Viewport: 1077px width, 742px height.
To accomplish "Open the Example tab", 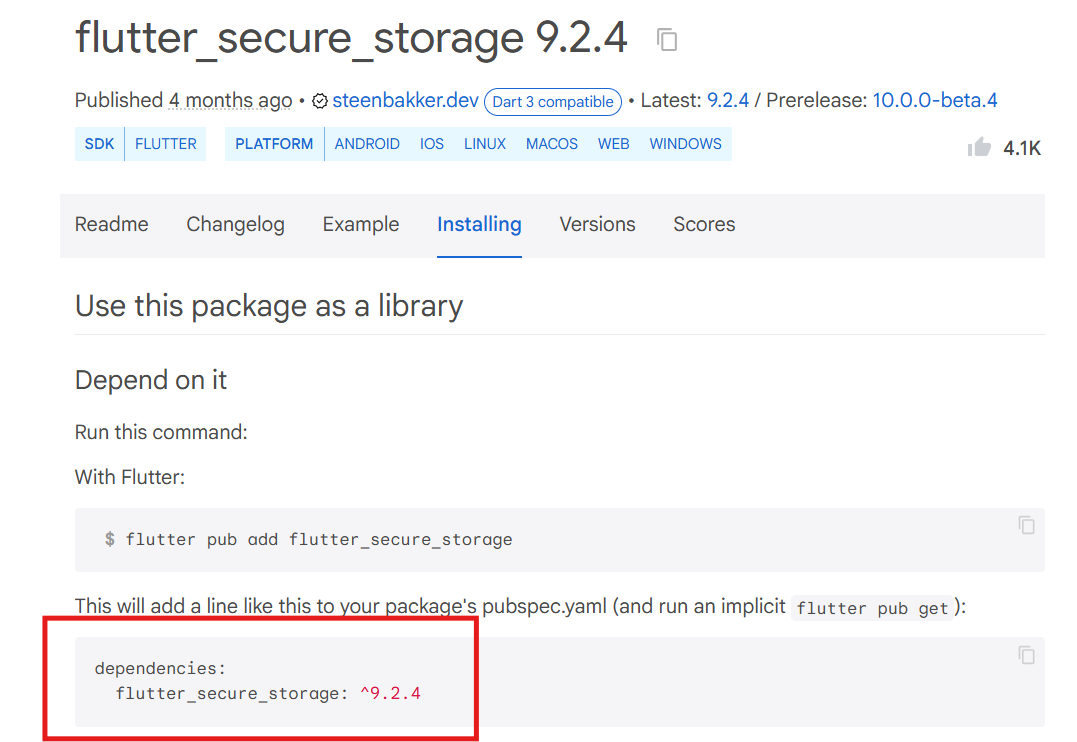I will (361, 225).
